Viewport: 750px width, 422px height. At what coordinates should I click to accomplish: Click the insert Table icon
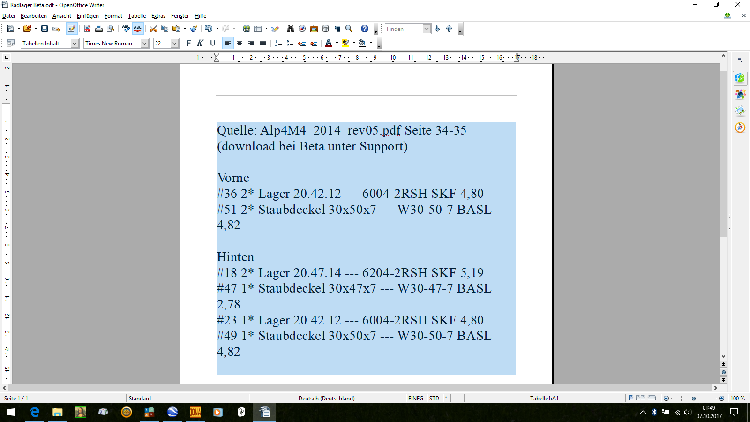tap(258, 29)
